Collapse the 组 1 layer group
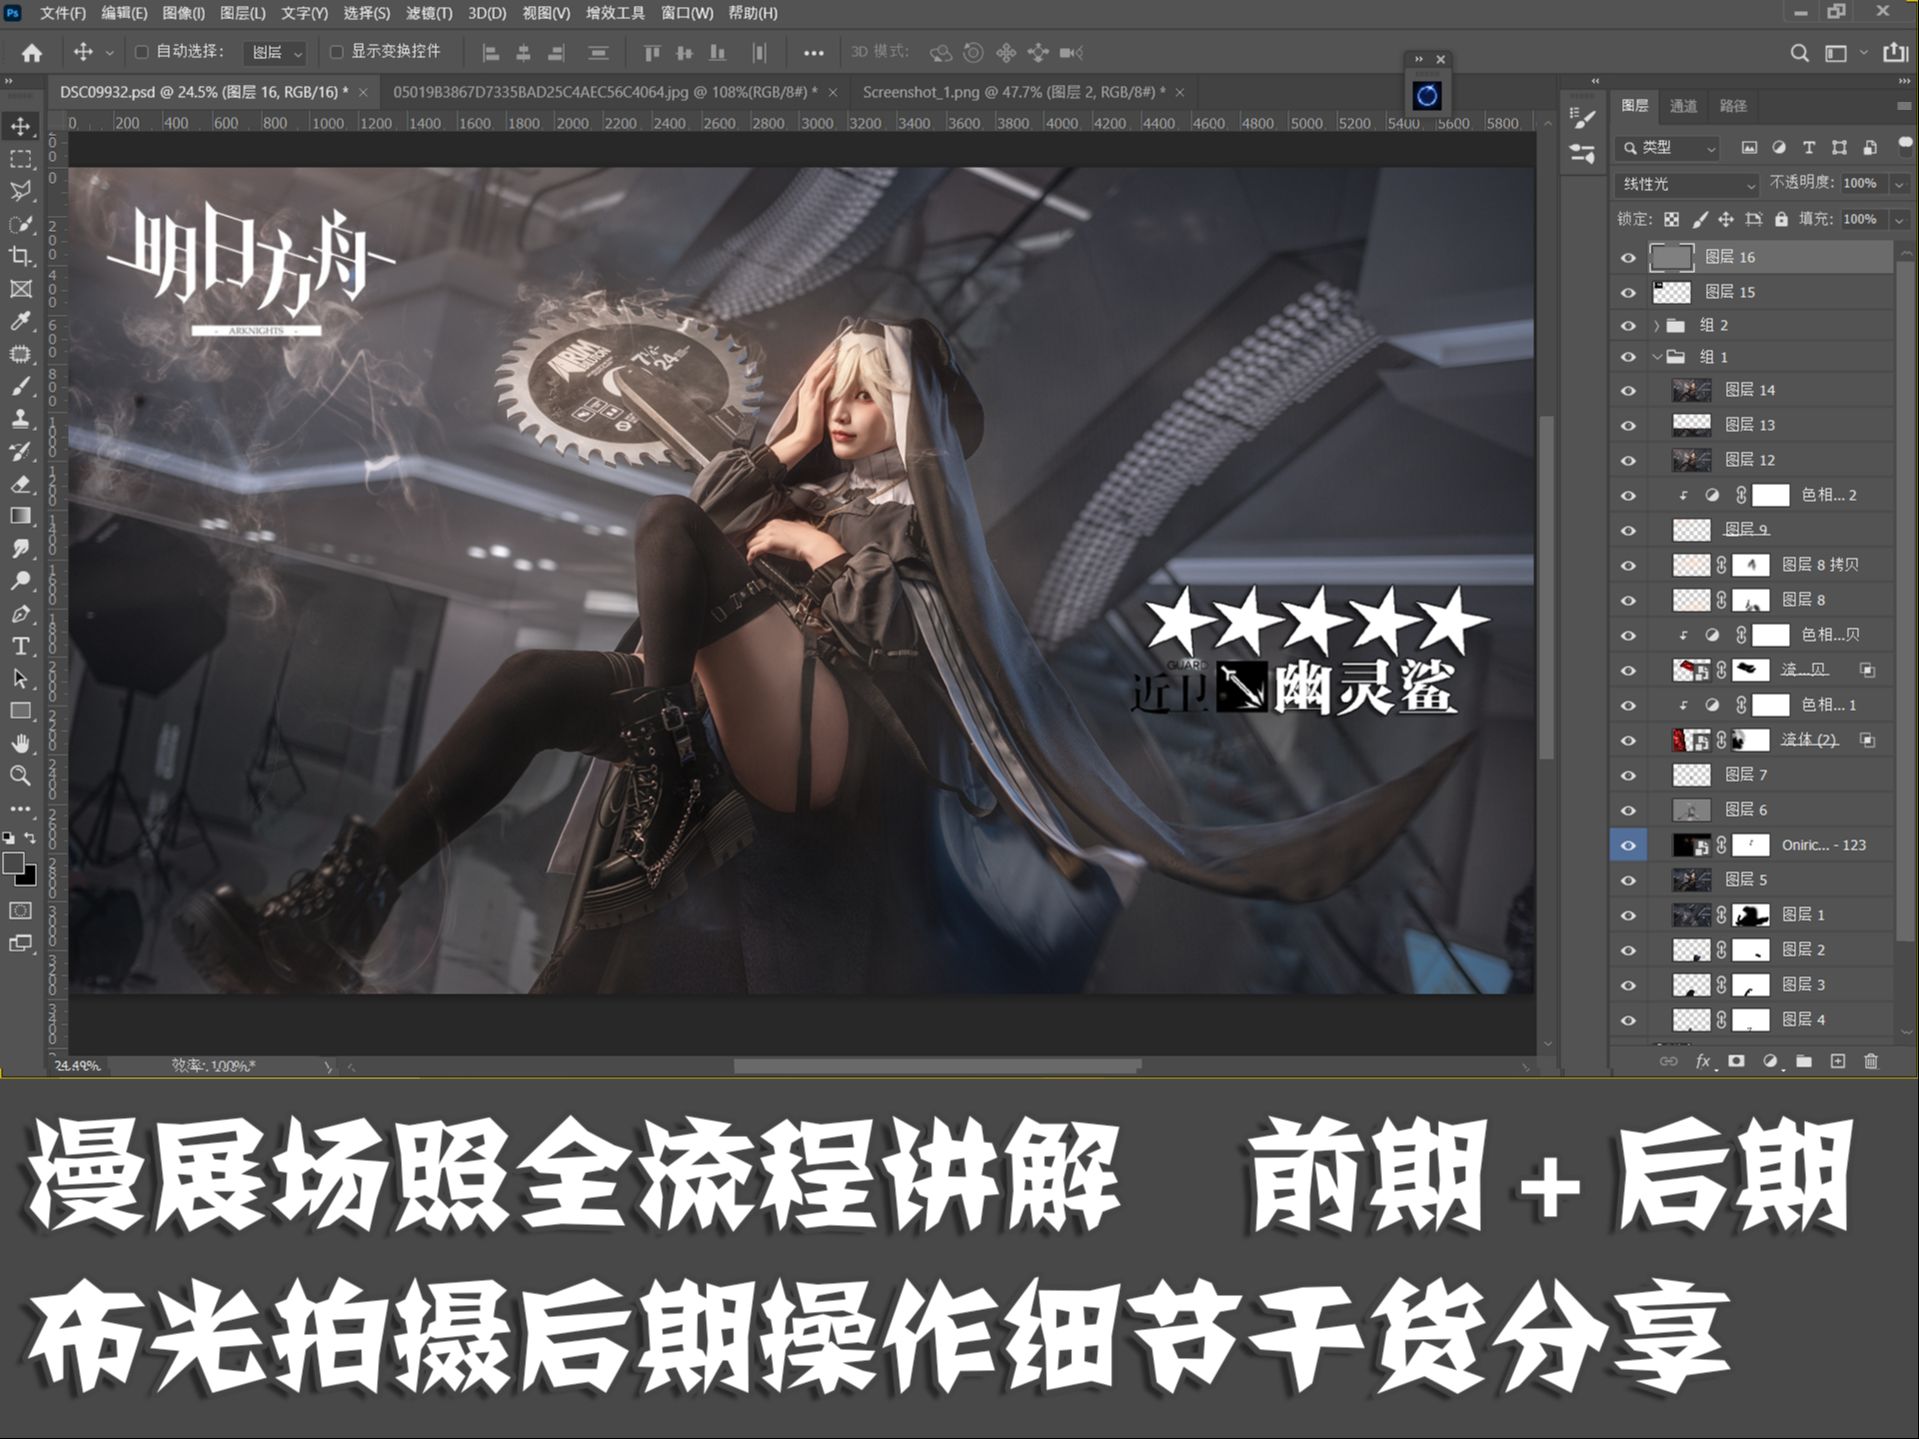 pos(1657,357)
